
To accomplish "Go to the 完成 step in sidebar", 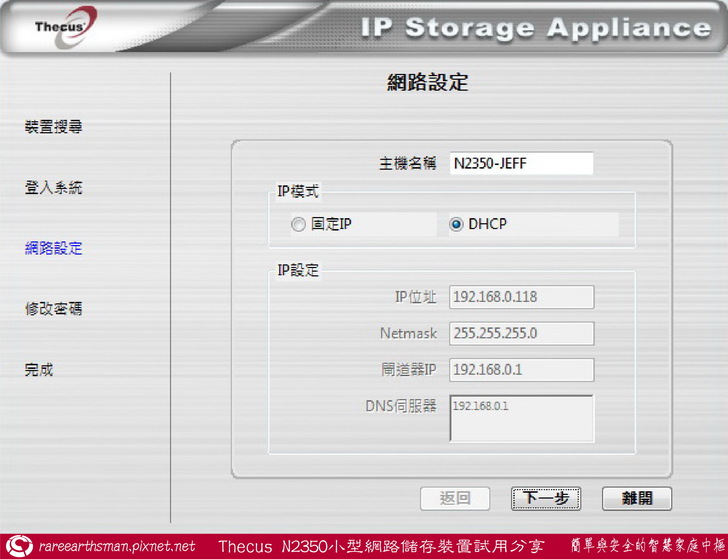I will (39, 370).
